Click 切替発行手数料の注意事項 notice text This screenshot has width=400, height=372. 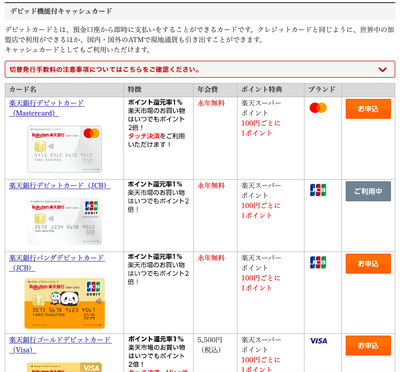pos(105,70)
